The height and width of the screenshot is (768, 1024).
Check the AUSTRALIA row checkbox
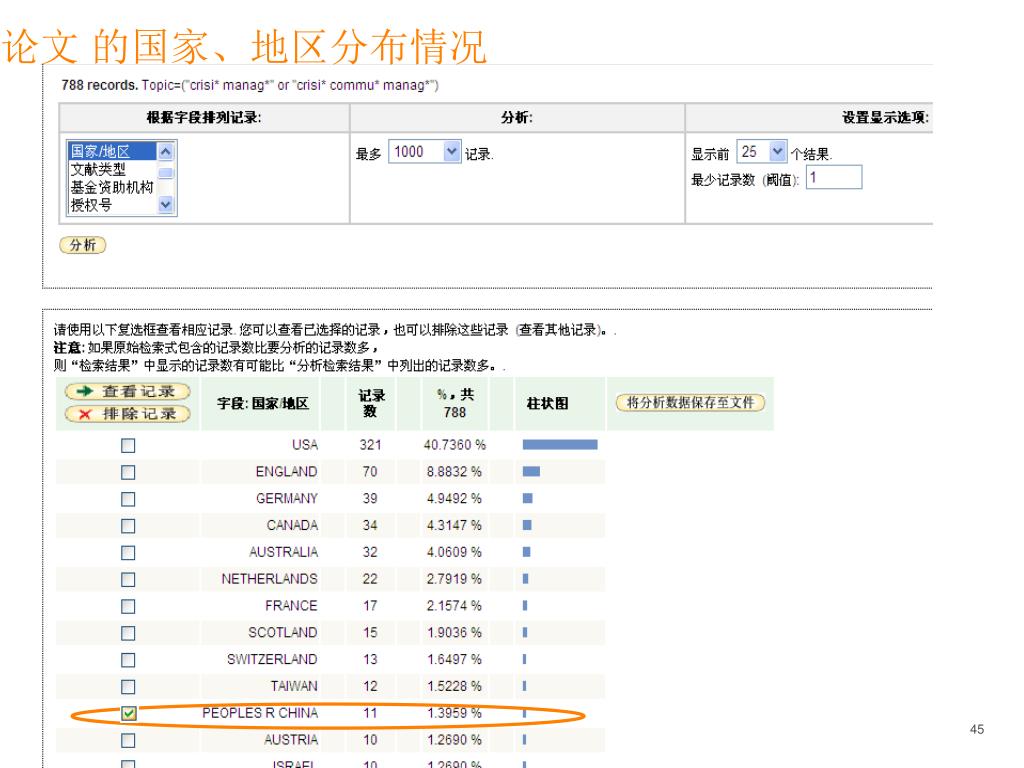coord(128,552)
